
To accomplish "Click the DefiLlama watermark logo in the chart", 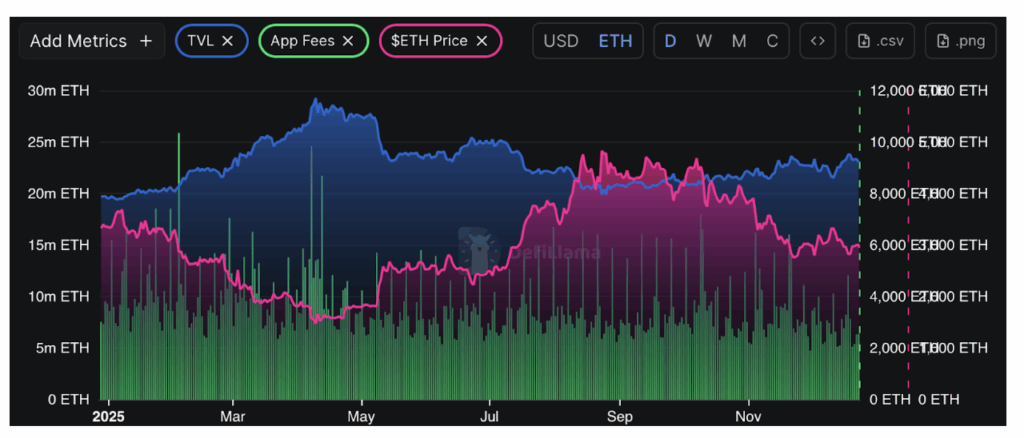I will point(479,249).
